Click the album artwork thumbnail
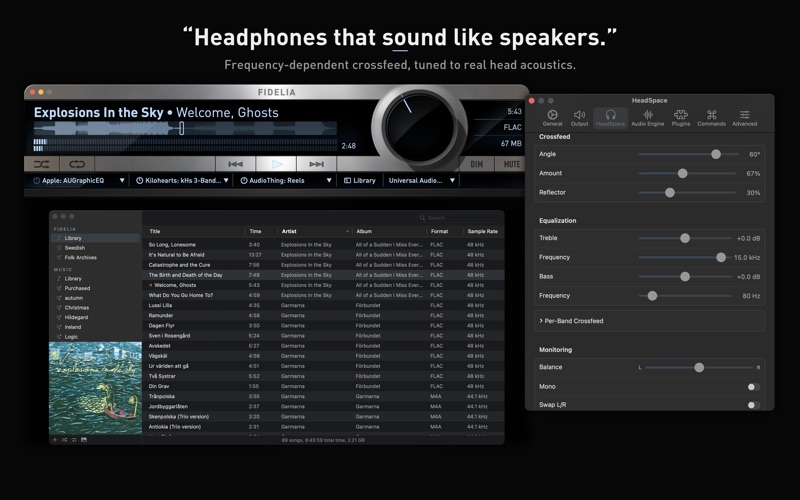Screen dimensions: 800x500 95,388
